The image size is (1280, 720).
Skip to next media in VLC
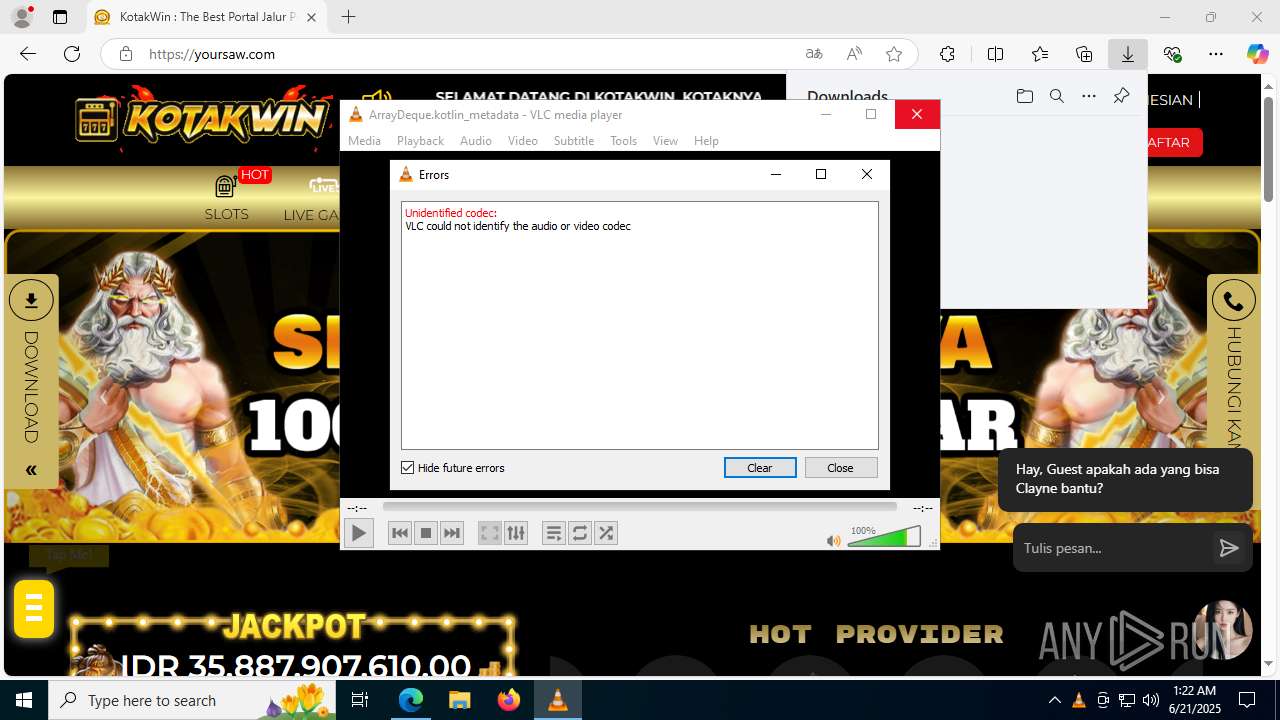[452, 533]
